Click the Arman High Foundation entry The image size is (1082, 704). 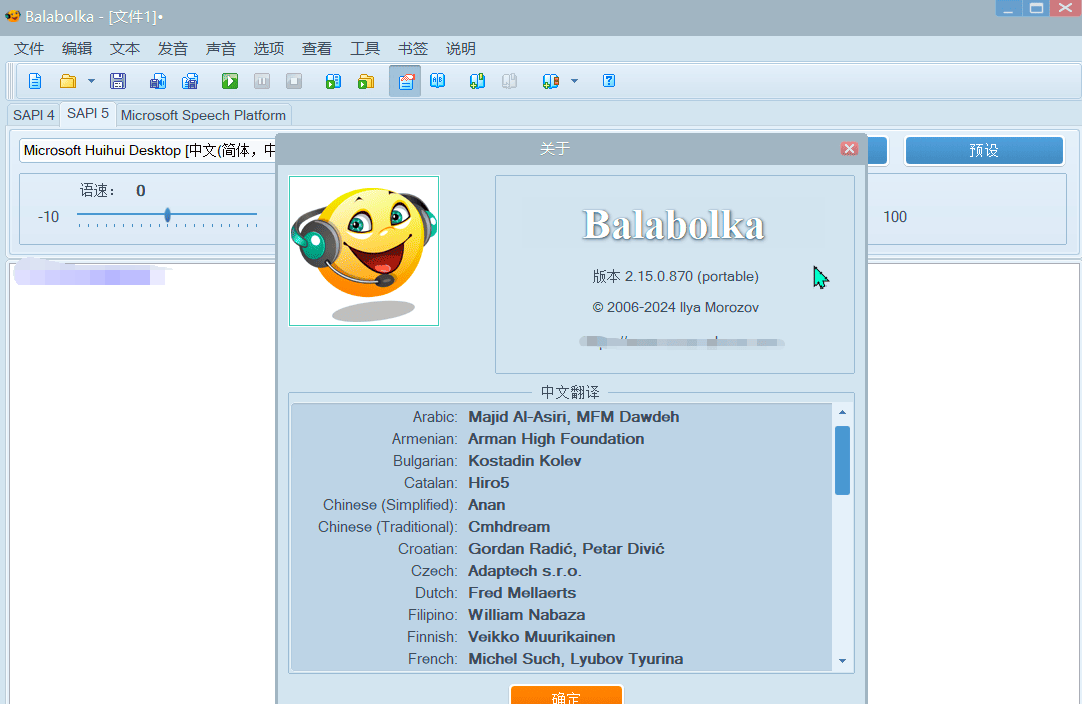pyautogui.click(x=556, y=439)
